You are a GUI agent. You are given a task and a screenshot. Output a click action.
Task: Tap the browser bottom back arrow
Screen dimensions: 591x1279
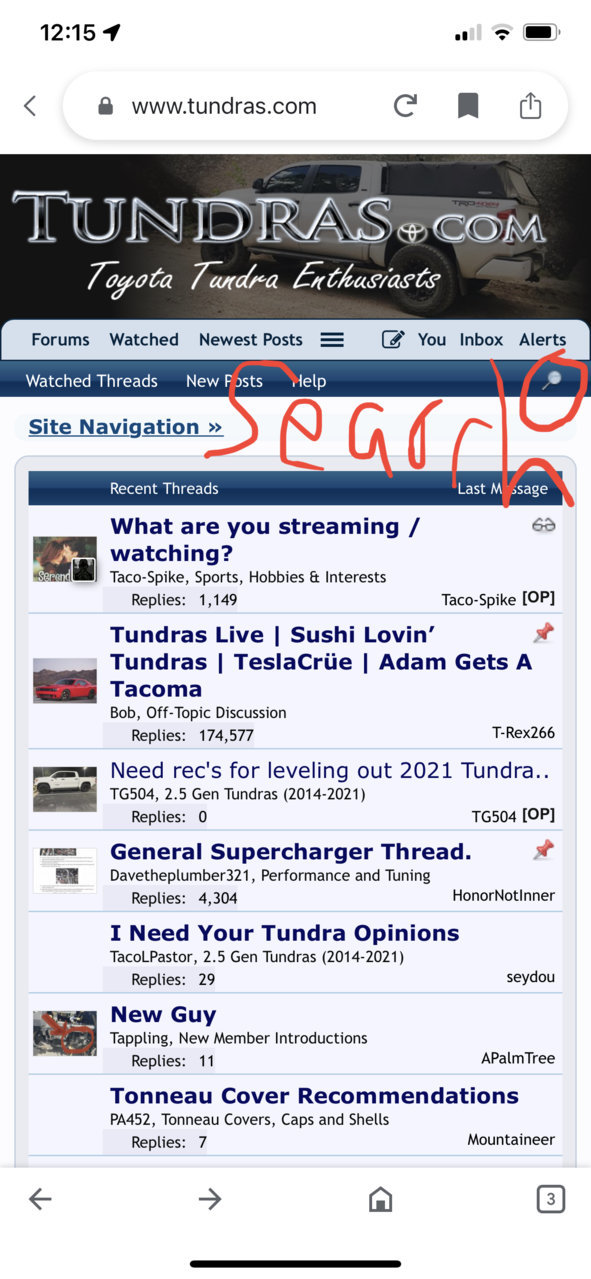point(40,1199)
